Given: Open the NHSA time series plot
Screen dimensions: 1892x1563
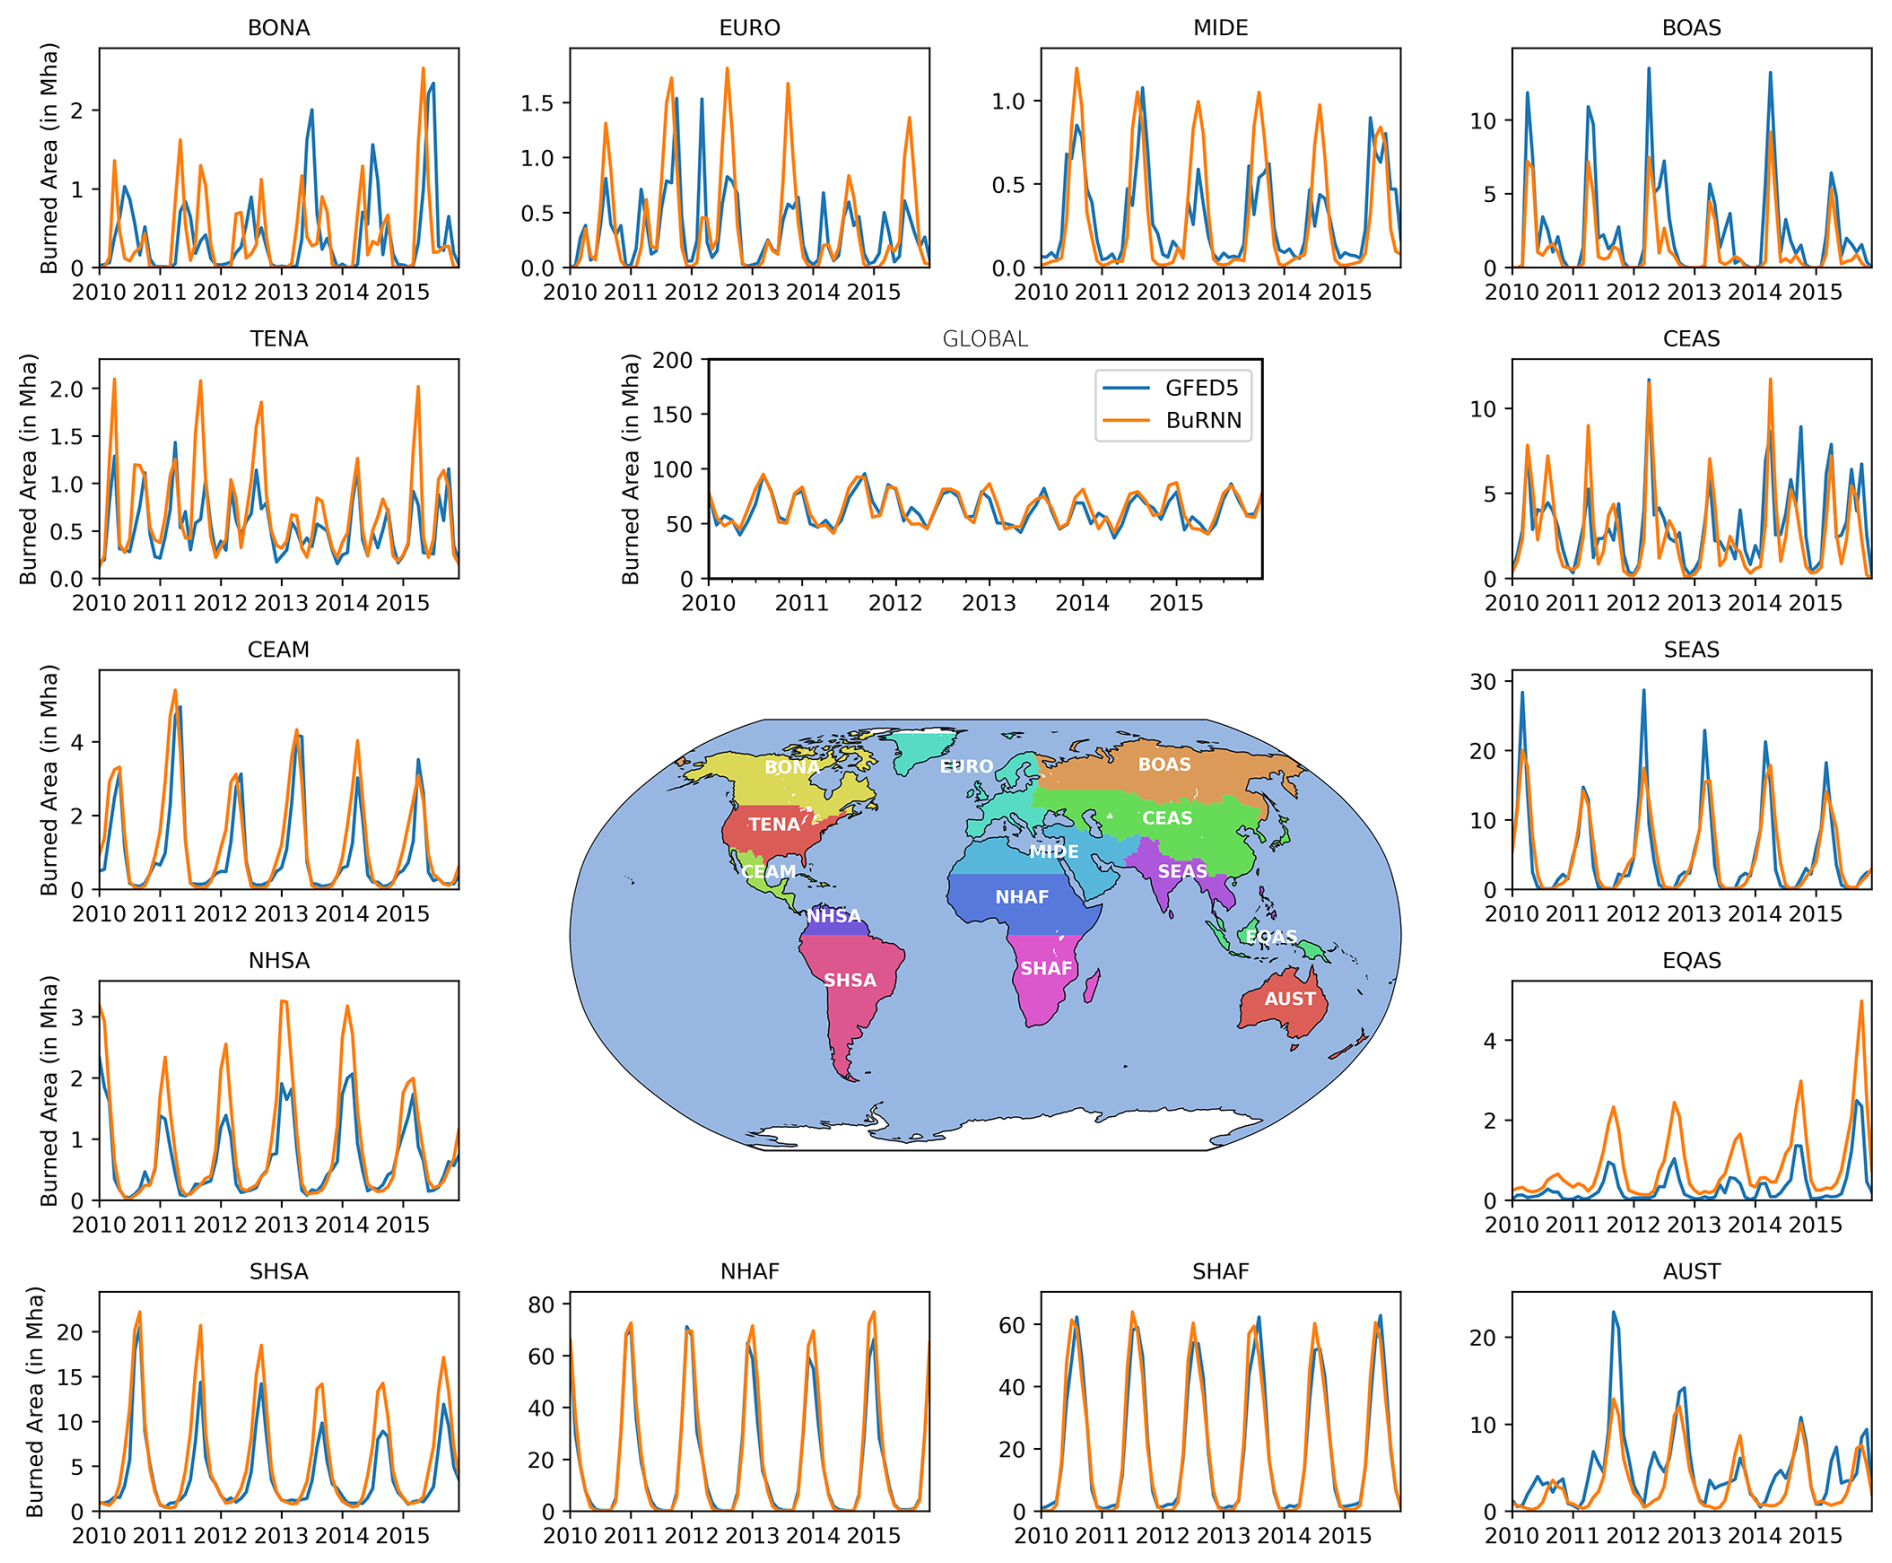Looking at the screenshot, I should (x=278, y=1090).
